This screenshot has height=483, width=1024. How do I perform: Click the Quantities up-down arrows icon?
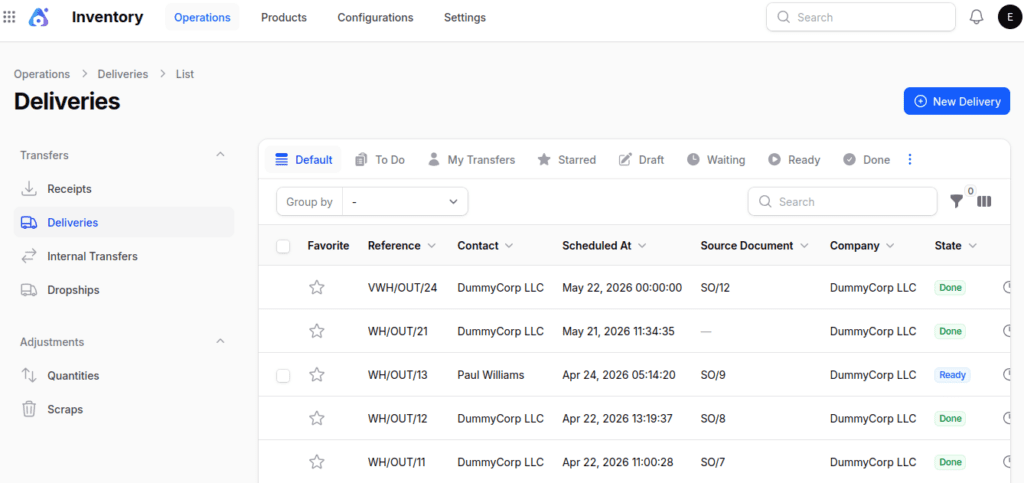(29, 375)
